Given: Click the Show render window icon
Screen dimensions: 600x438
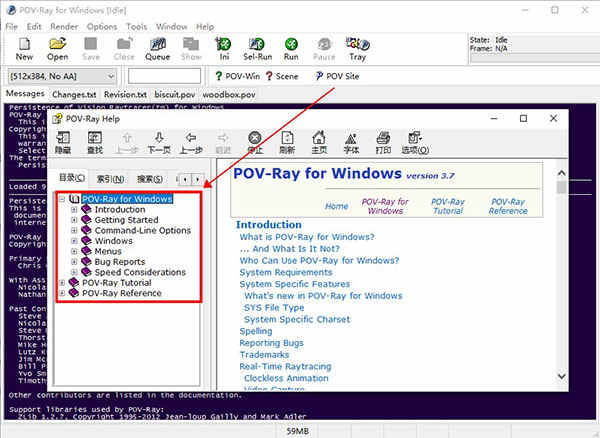Looking at the screenshot, I should (191, 49).
